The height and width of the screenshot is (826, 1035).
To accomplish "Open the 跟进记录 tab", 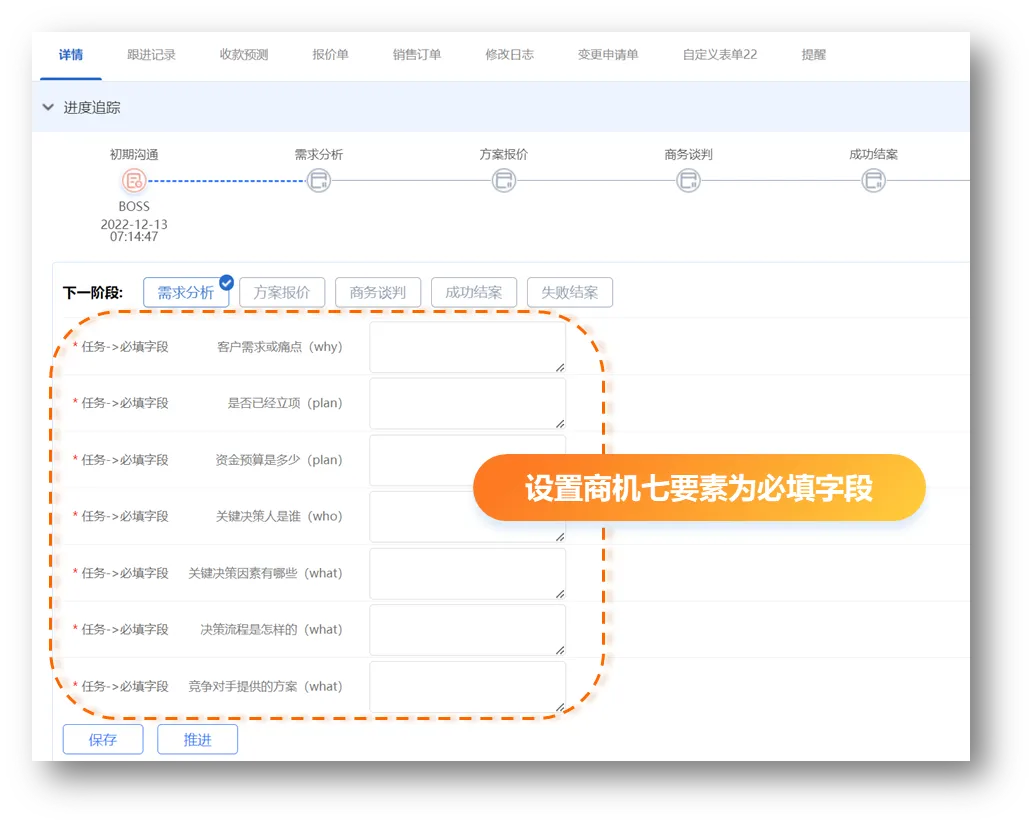I will (151, 55).
